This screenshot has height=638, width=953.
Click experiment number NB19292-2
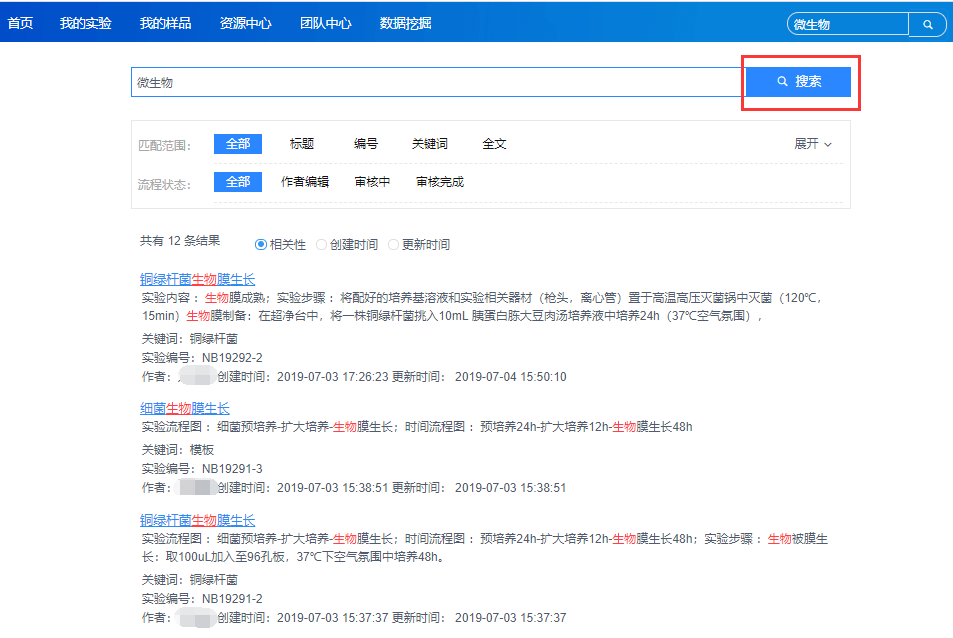click(232, 358)
